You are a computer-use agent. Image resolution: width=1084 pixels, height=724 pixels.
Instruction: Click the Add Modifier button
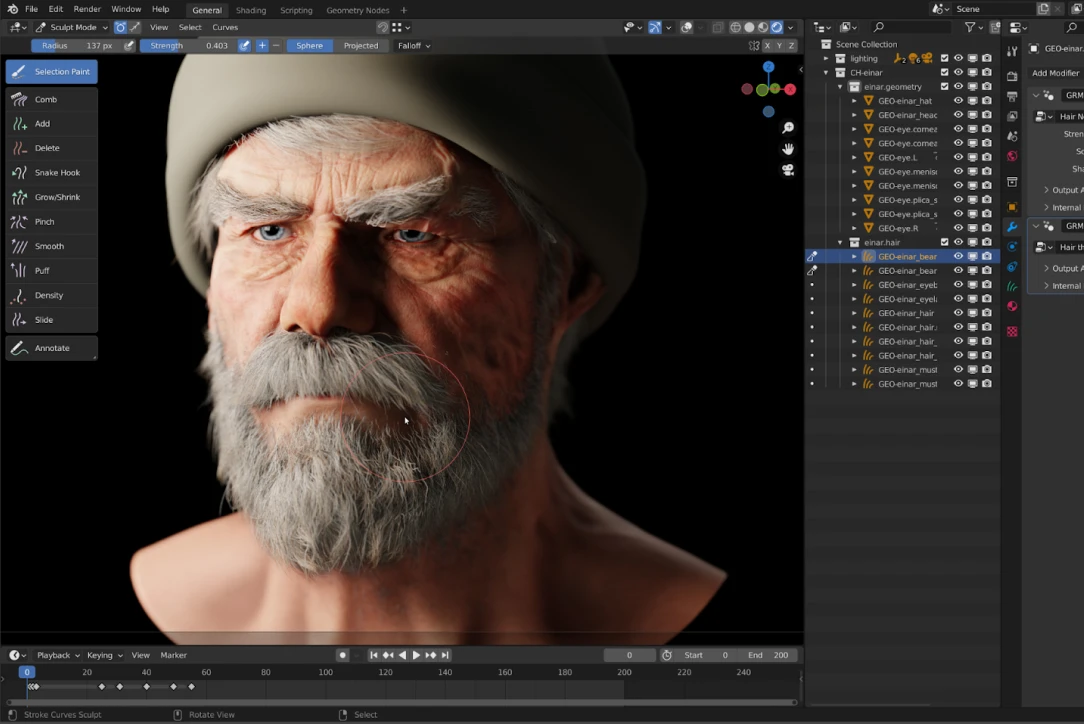click(1055, 73)
